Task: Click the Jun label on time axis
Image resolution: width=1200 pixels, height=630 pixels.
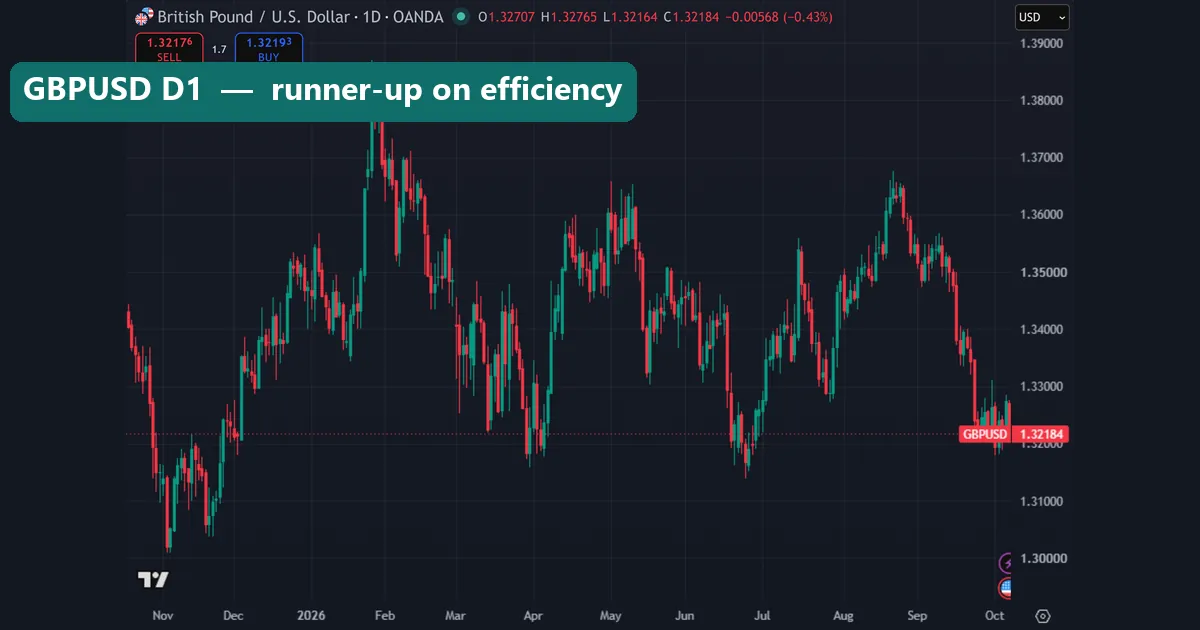Action: 685,616
